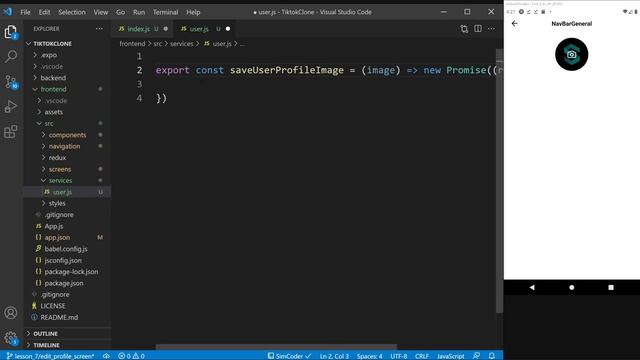Close the unsaved user.js tab dot
The image size is (640, 360).
coord(228,29)
